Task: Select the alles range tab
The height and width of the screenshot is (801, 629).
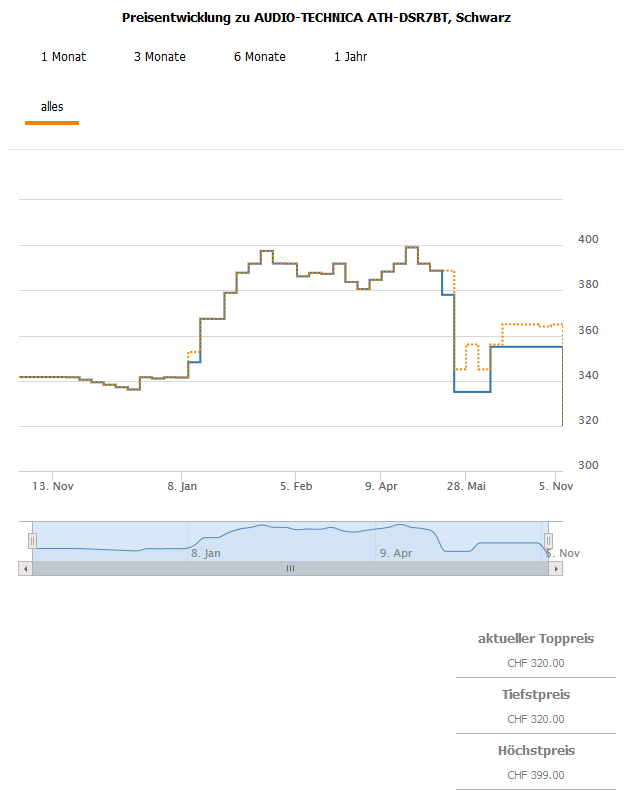Action: point(52,107)
